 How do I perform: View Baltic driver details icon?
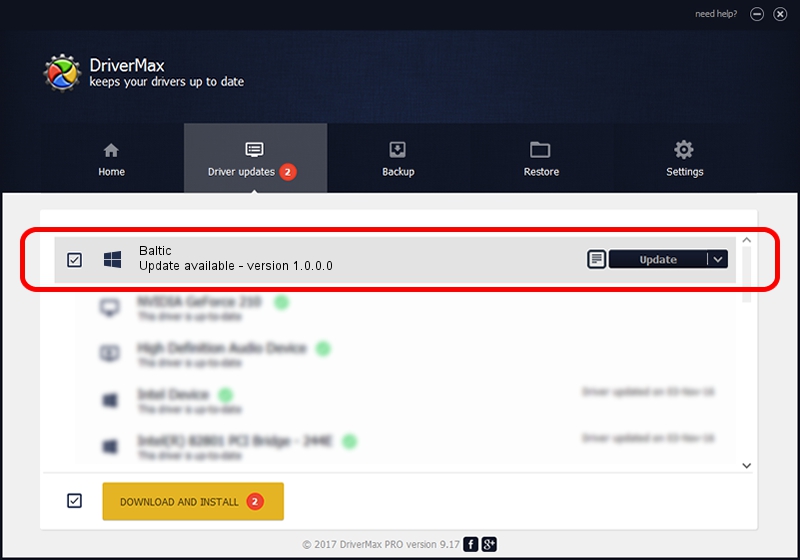click(x=595, y=260)
